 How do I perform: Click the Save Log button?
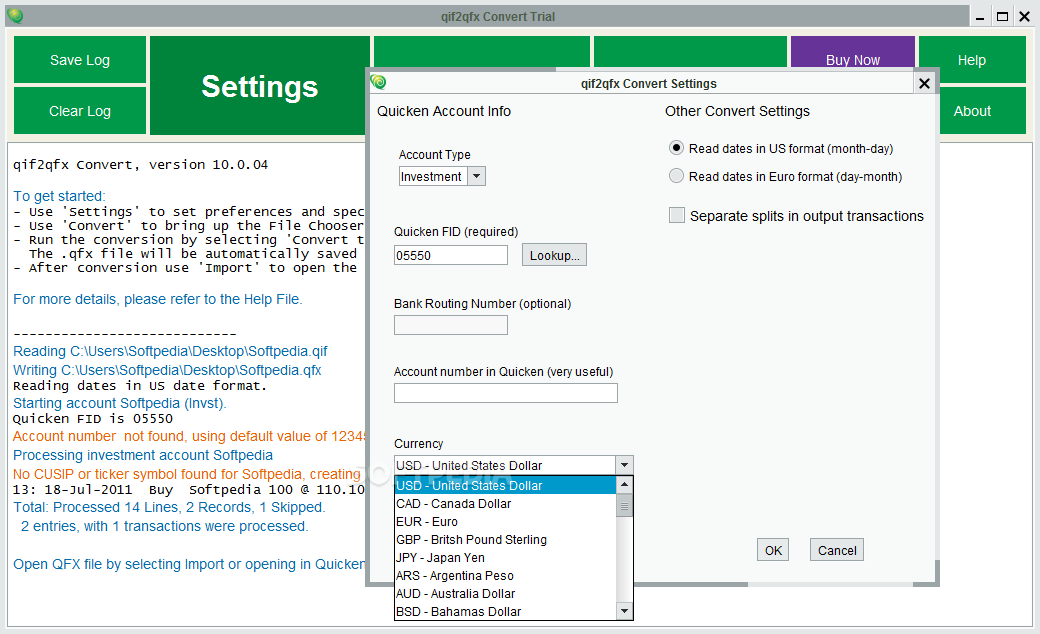tap(80, 60)
